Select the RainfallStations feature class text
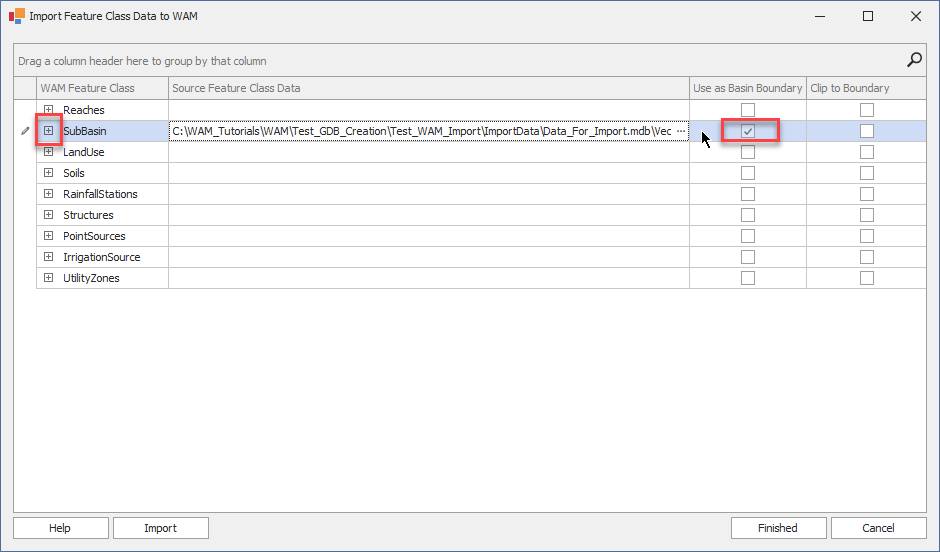Image resolution: width=940 pixels, height=552 pixels. [x=100, y=194]
